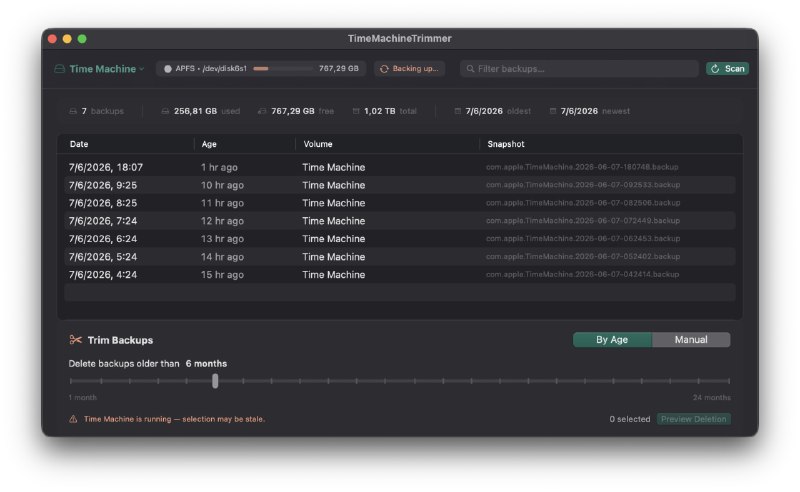Click the 1,02 TB total icon
The image size is (800, 492).
click(x=356, y=111)
